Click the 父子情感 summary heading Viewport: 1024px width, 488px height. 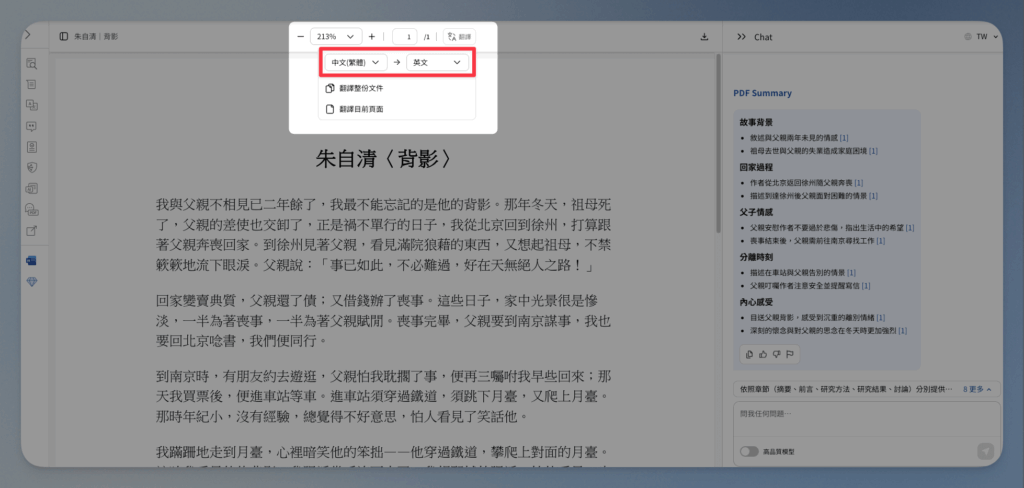[x=756, y=212]
